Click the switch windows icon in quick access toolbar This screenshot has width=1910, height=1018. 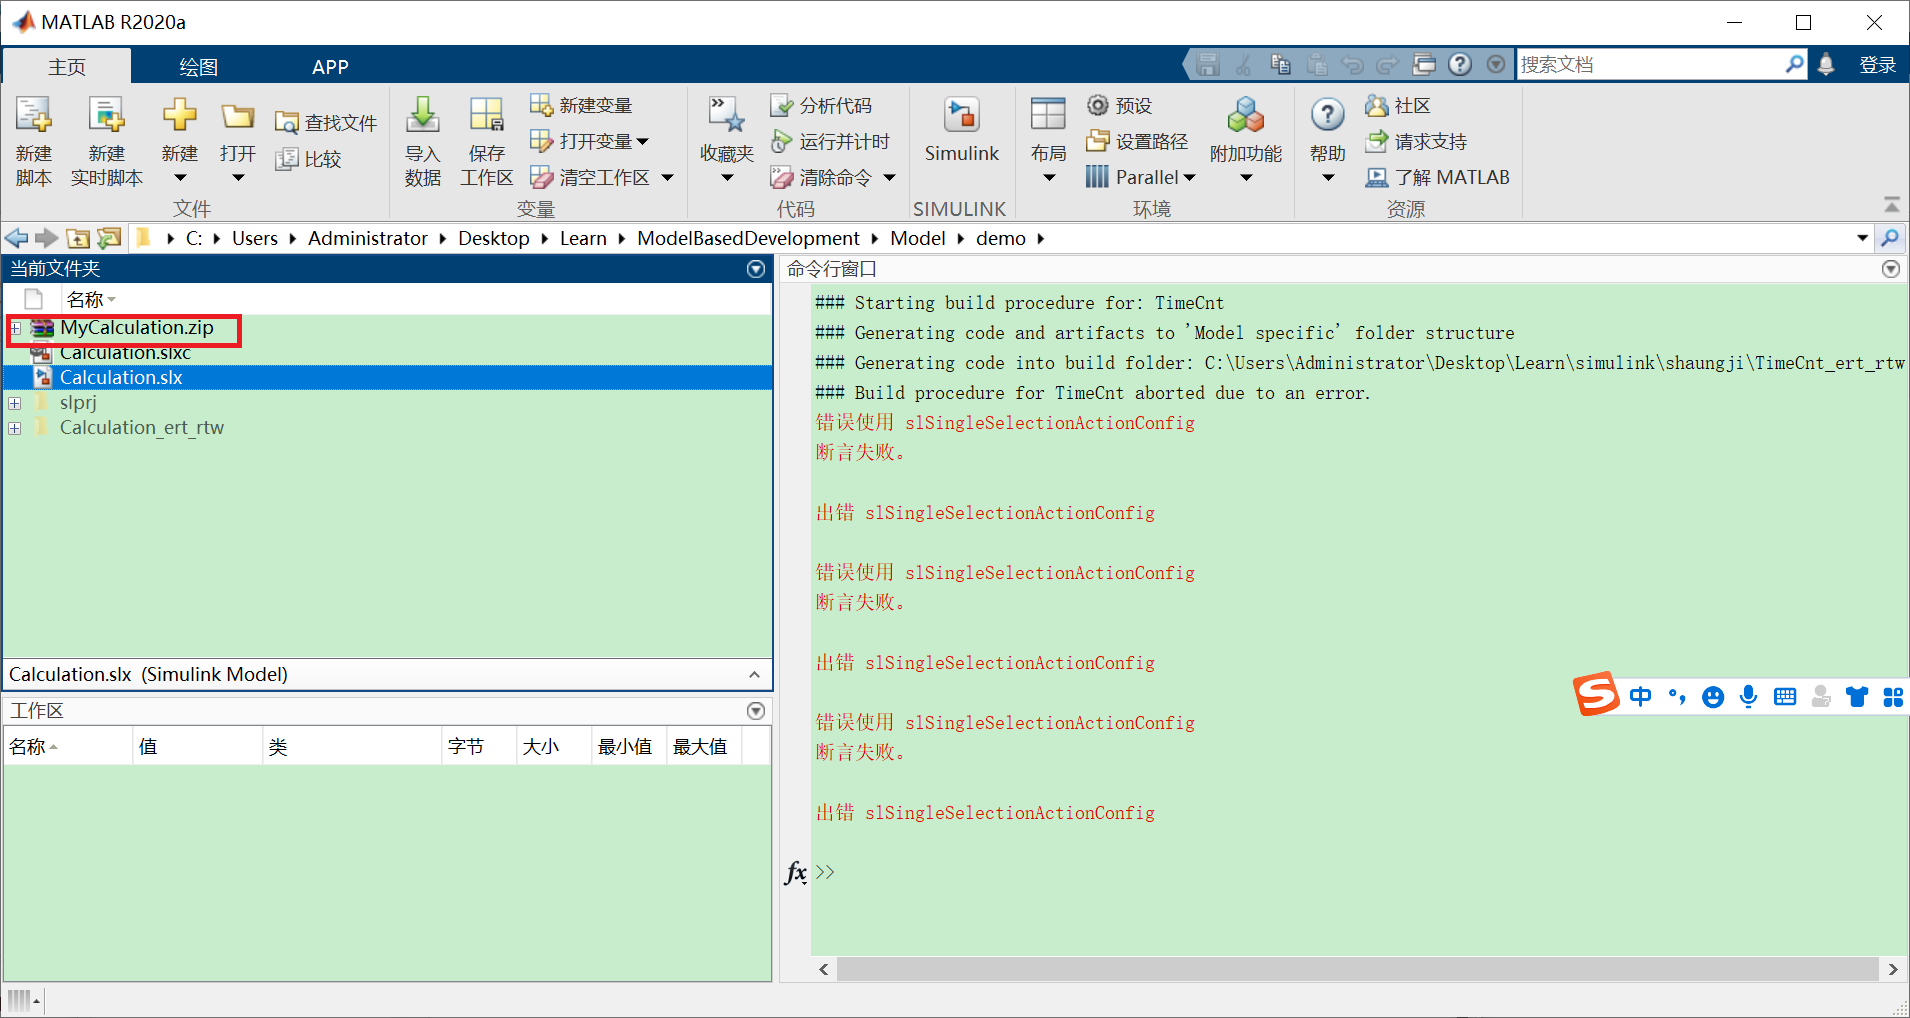(x=1424, y=65)
